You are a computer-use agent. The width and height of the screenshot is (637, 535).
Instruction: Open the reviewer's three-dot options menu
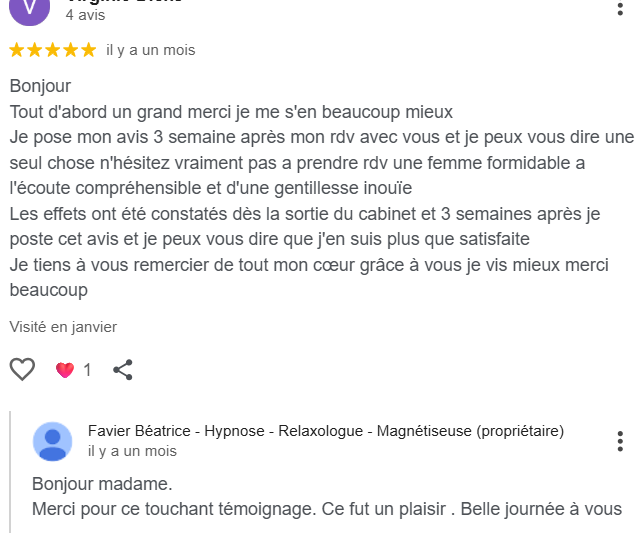click(623, 8)
